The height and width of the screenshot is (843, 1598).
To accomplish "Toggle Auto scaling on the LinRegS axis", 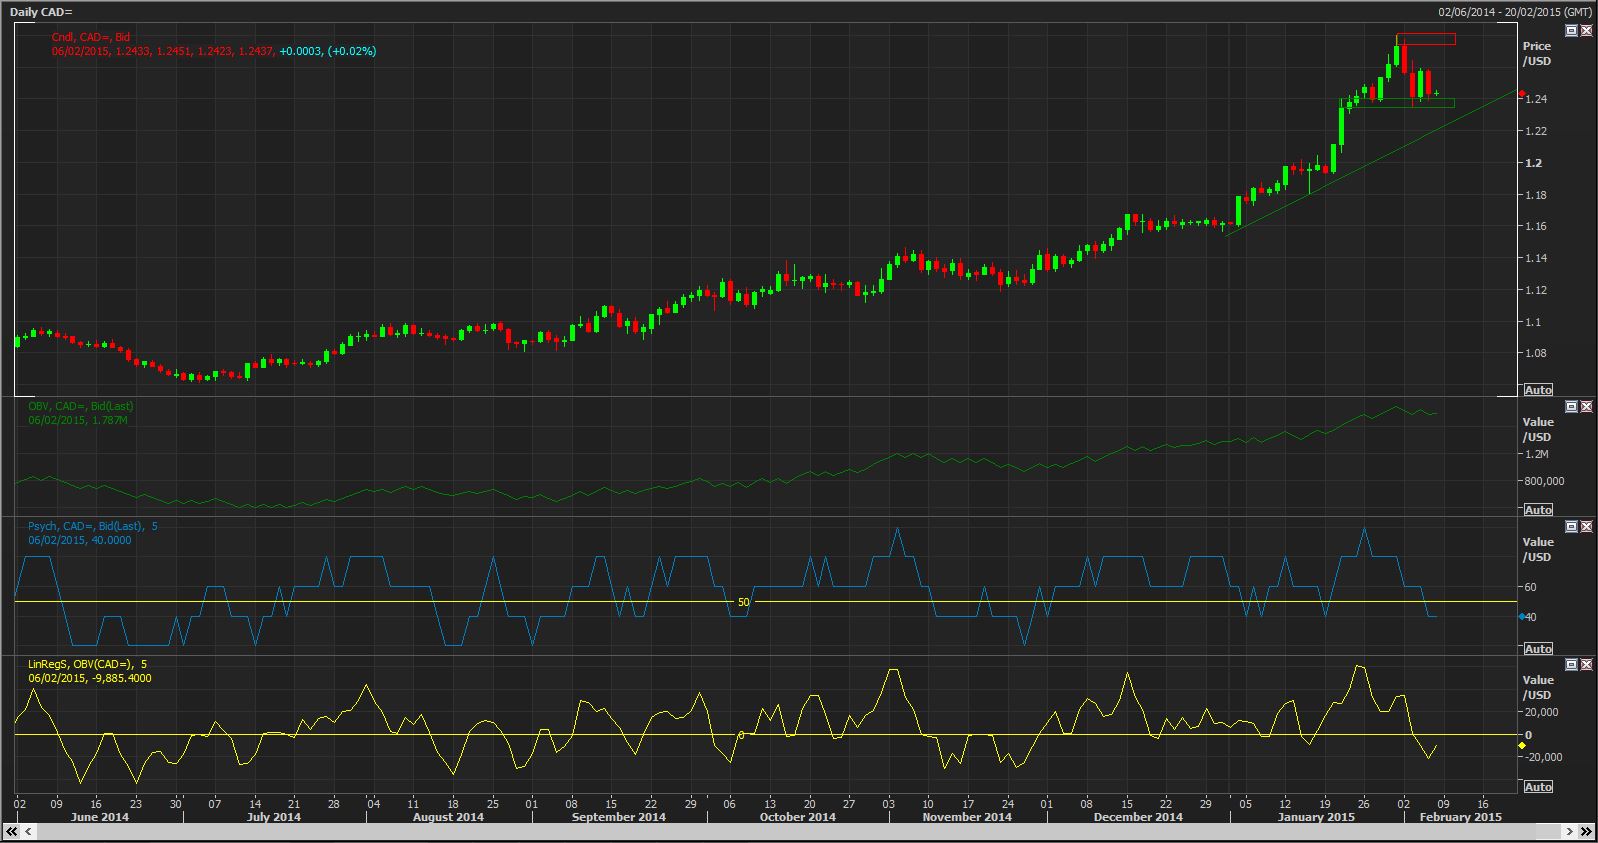I will (1538, 787).
